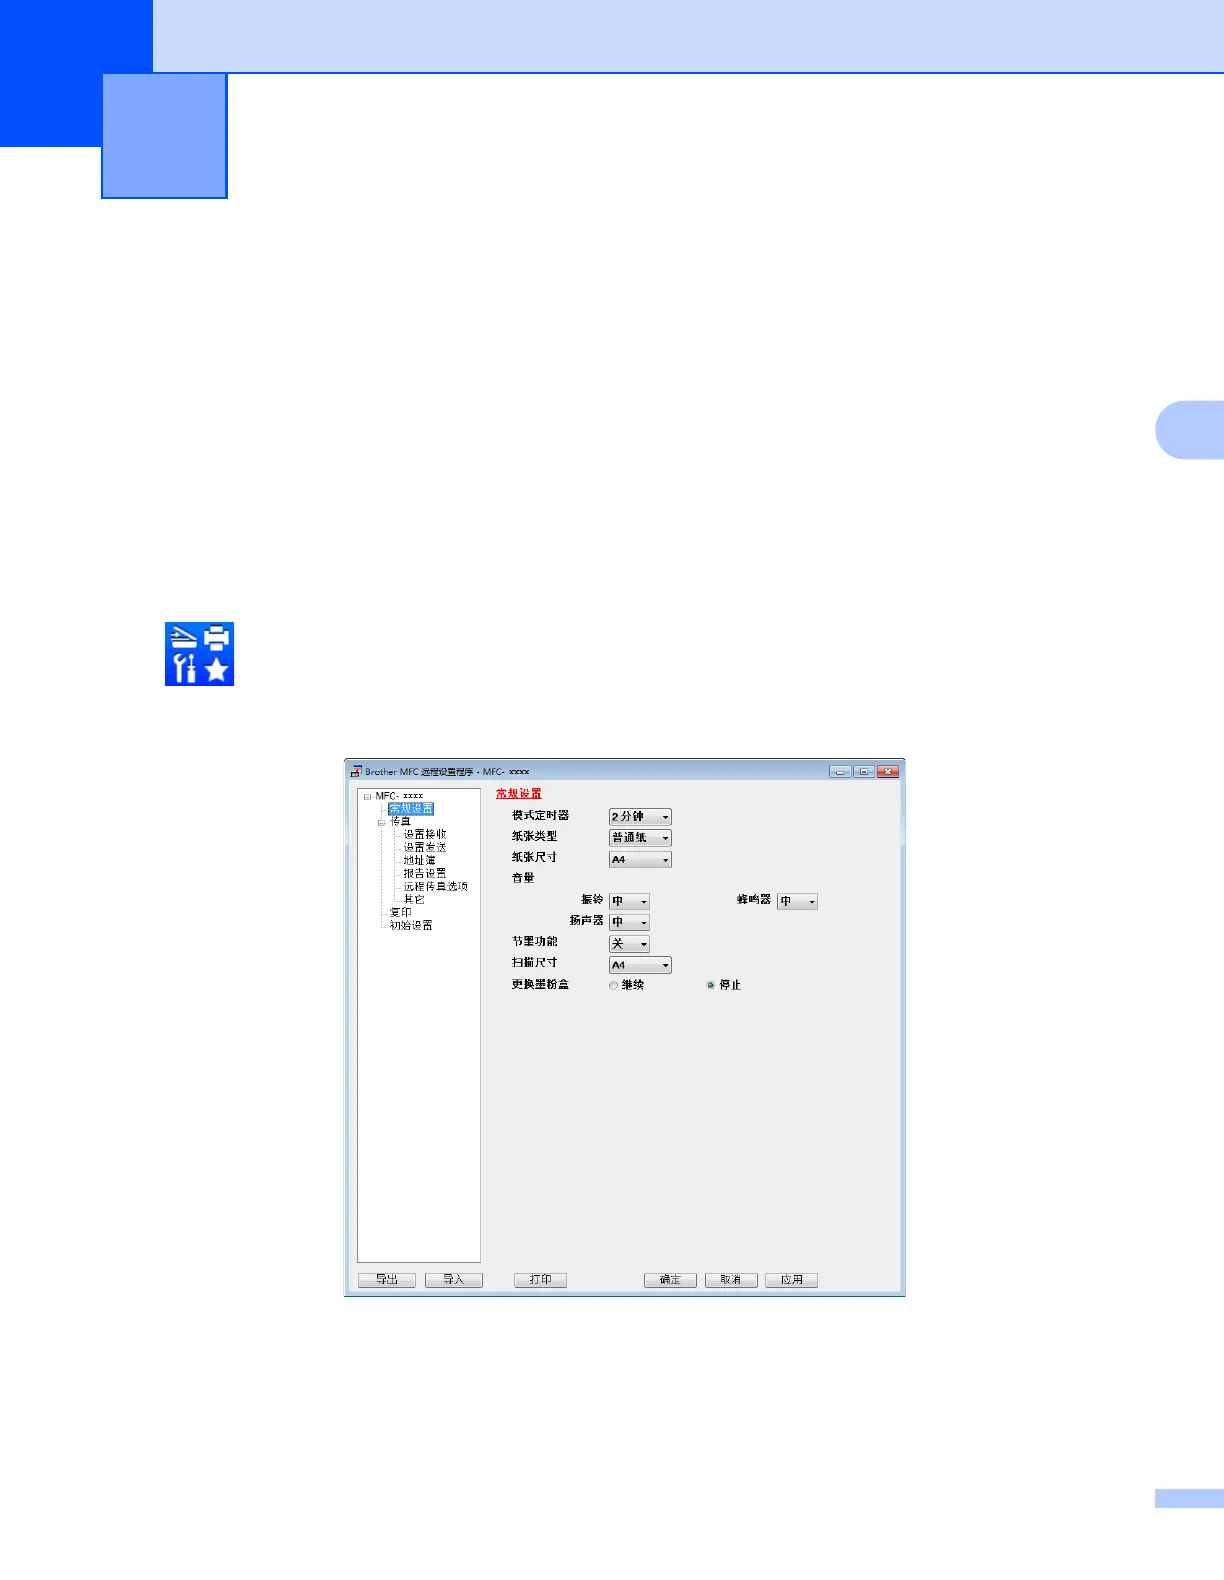The width and height of the screenshot is (1224, 1580).
Task: Click the blue ControlCenter tools icon
Action: [199, 654]
